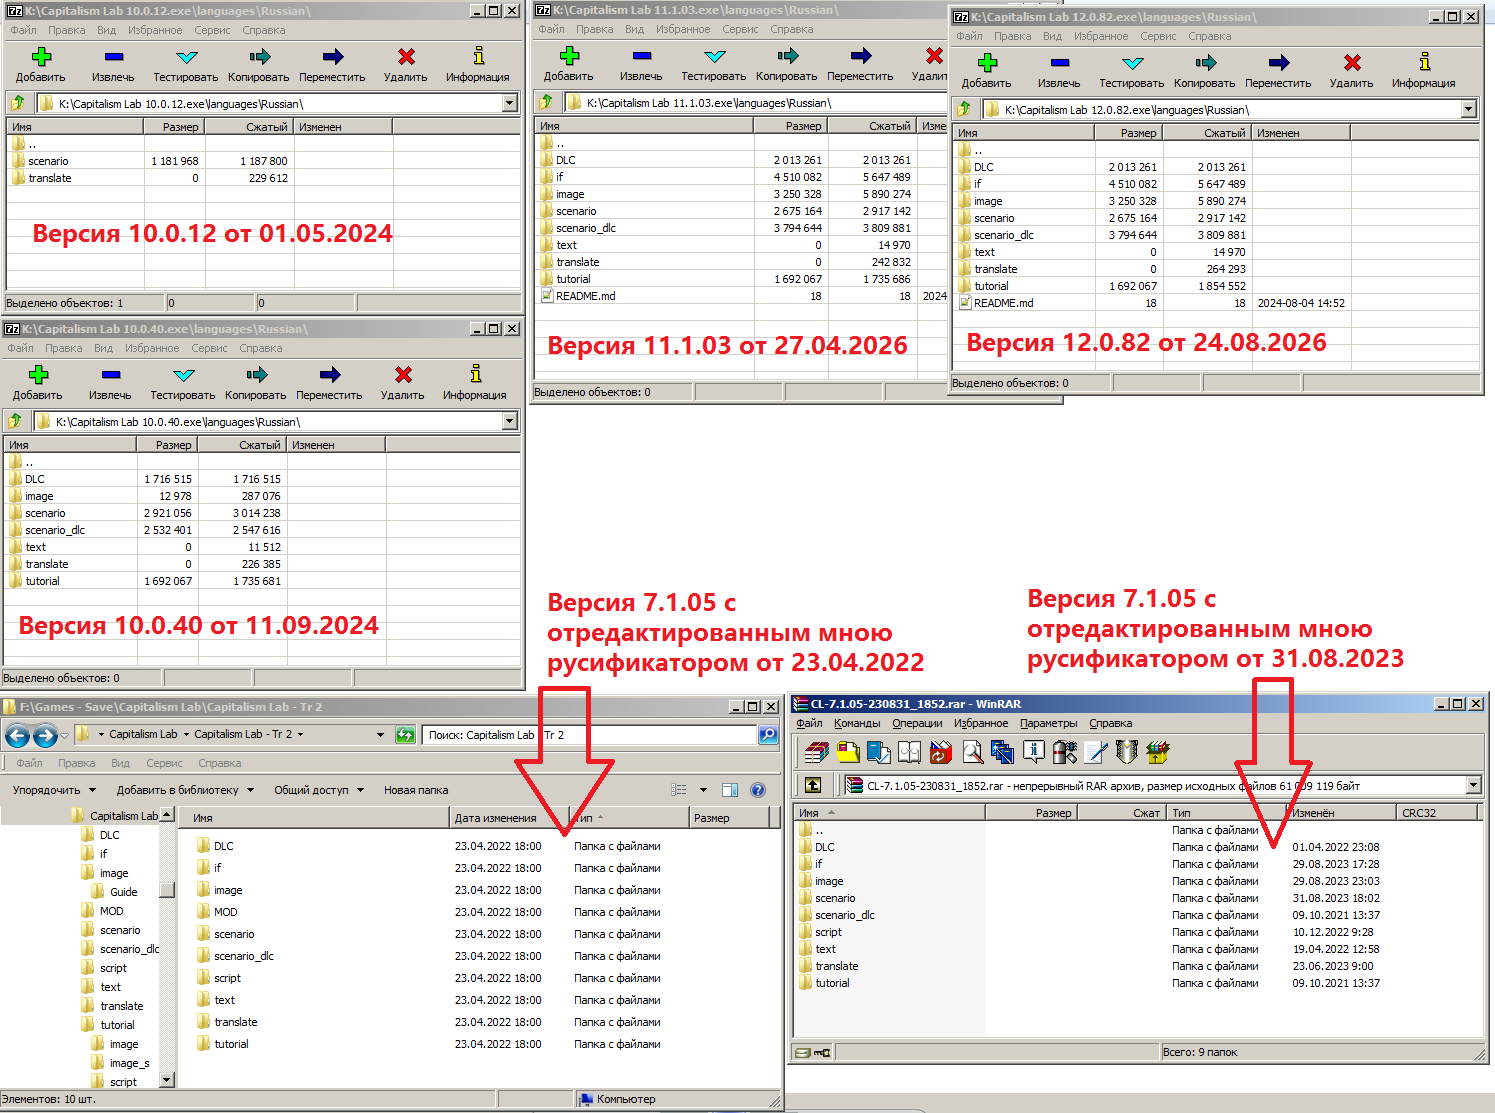Click Delete icon in 10.0.12 7-Zip window
This screenshot has width=1495, height=1113.
[406, 57]
